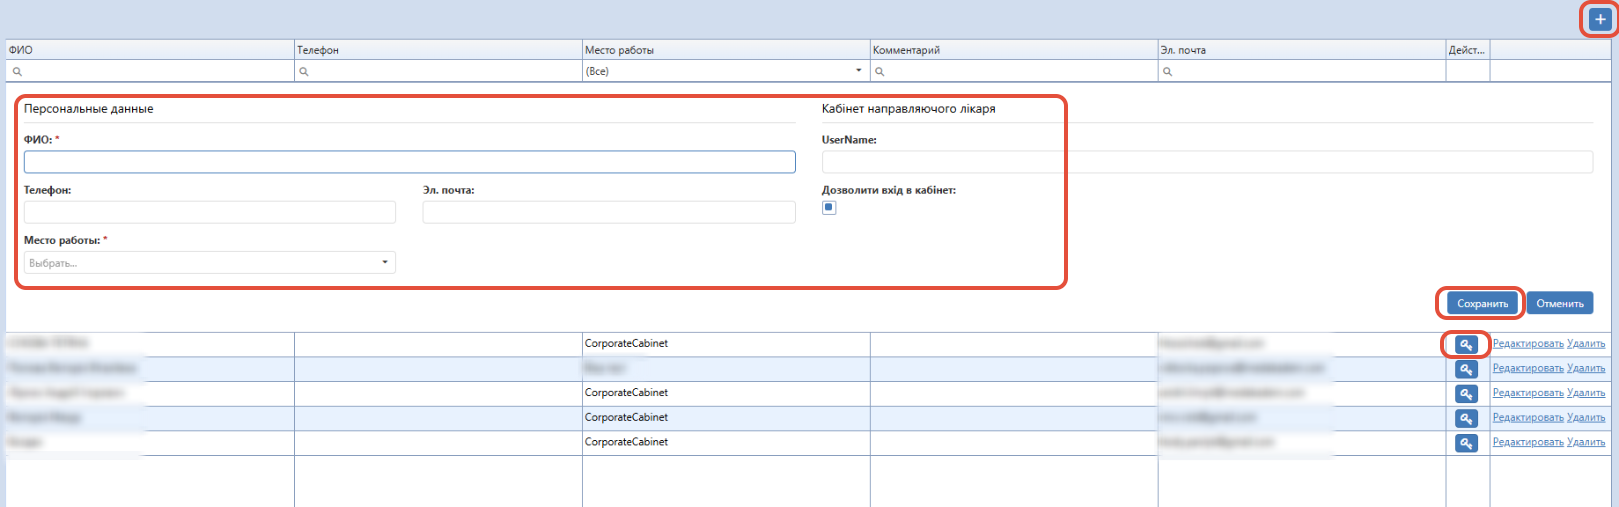Click the key icon in the fifth table row
Image resolution: width=1619 pixels, height=507 pixels.
1466,443
